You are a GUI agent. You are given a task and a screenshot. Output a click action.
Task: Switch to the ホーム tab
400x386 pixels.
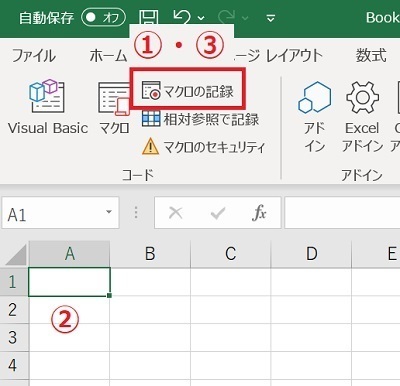click(108, 55)
